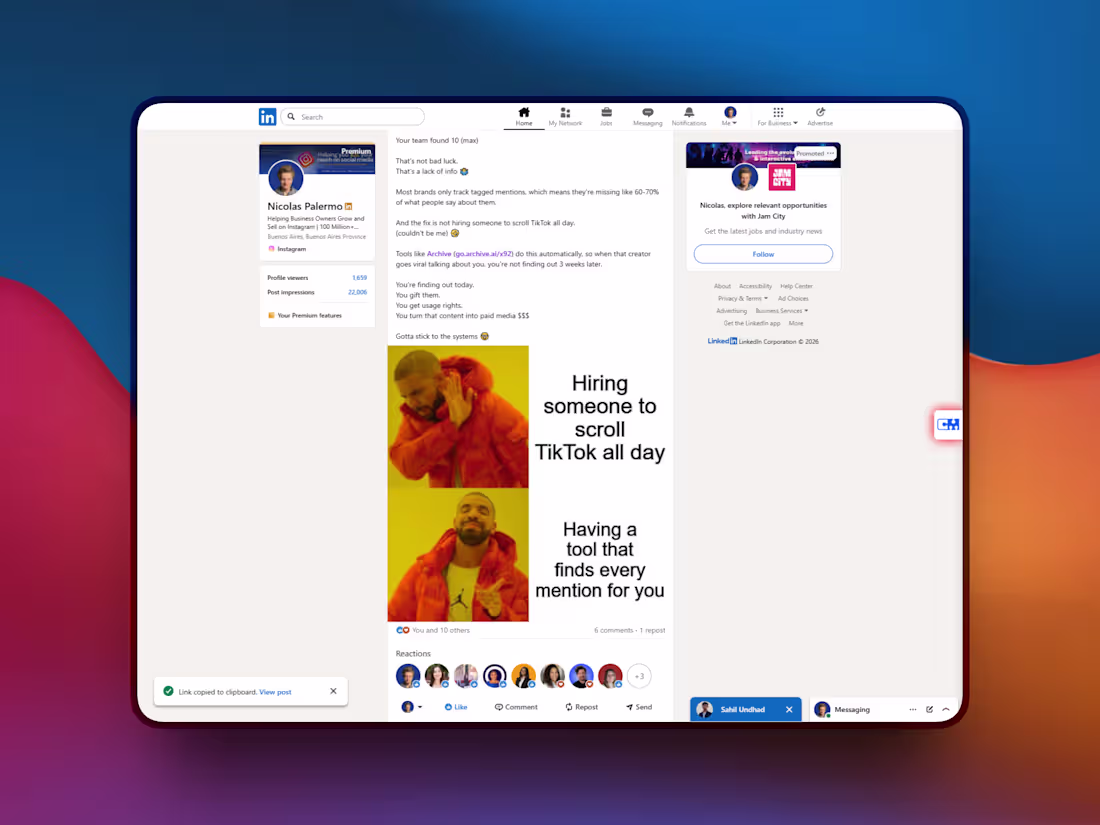1100x825 pixels.
Task: Click the compose new message icon
Action: tap(930, 709)
